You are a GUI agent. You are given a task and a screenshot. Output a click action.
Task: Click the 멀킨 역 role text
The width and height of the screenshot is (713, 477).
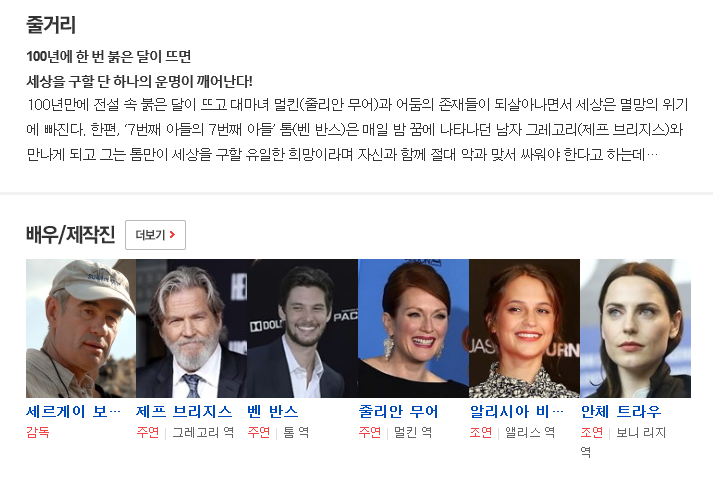click(x=413, y=432)
